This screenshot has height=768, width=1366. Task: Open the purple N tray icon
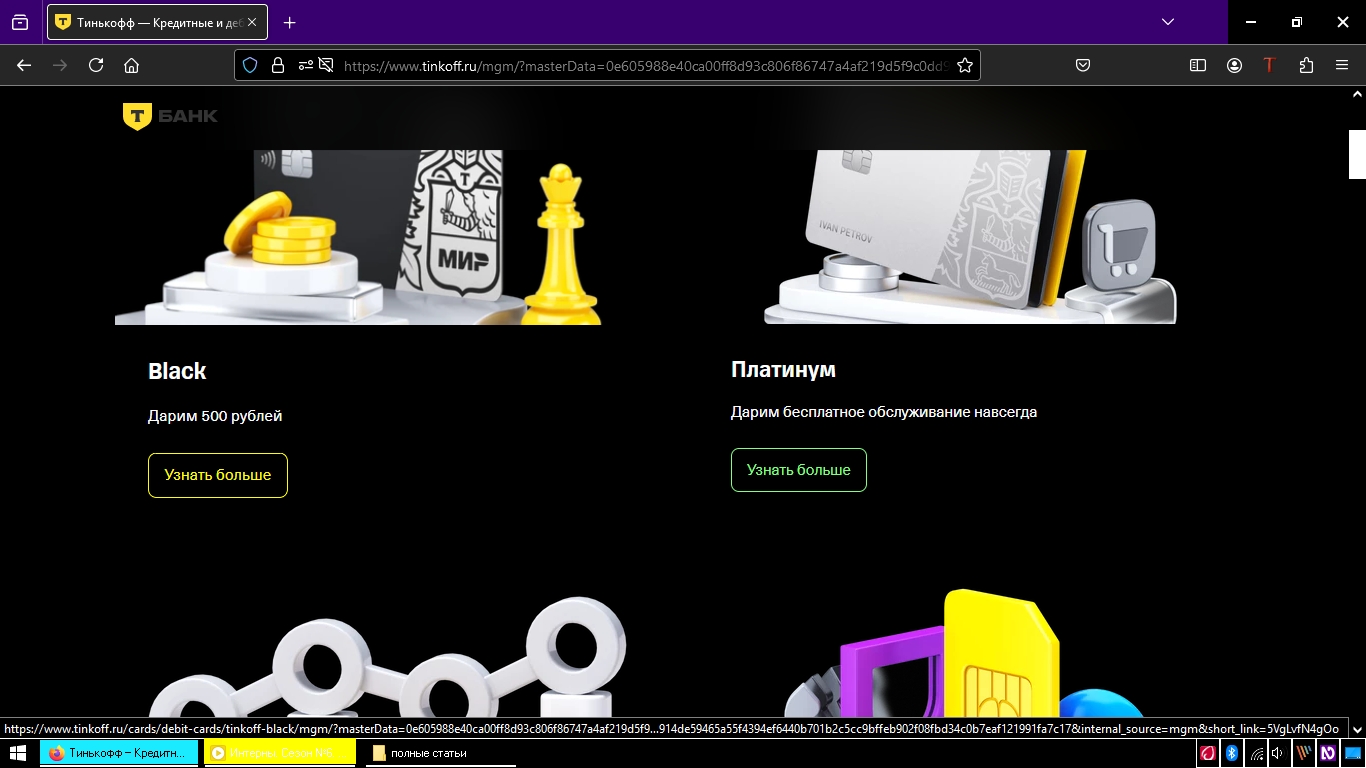[1328, 753]
